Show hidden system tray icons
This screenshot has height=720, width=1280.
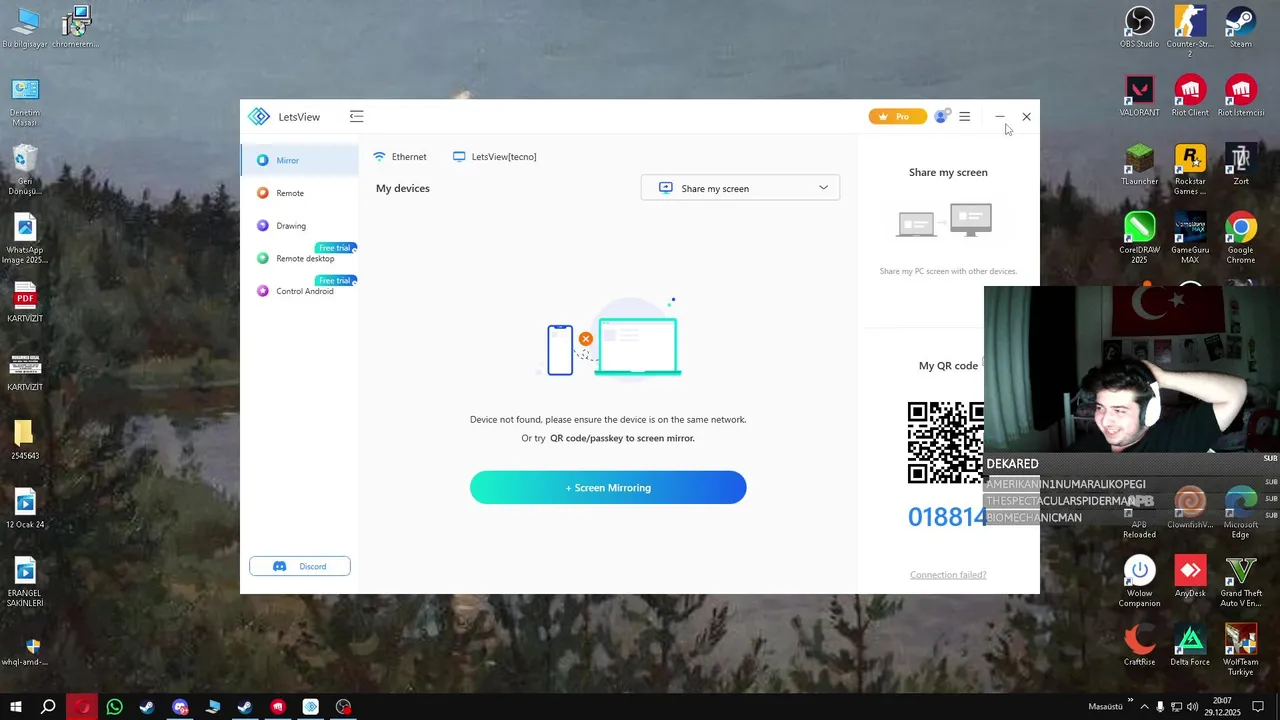point(1145,707)
